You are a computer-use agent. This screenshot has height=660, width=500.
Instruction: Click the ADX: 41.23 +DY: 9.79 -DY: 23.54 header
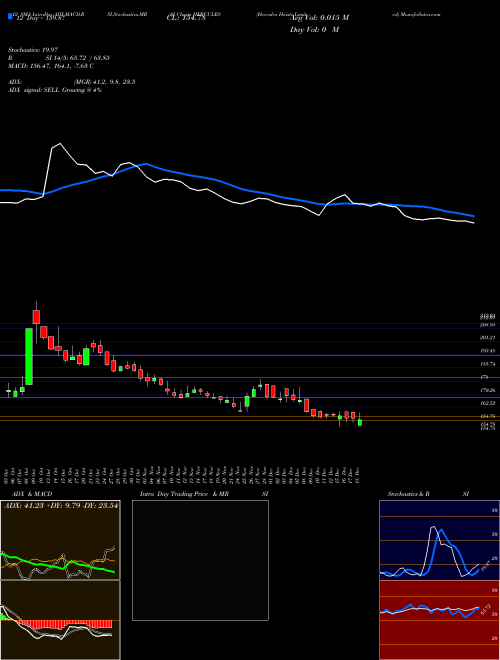(61, 505)
